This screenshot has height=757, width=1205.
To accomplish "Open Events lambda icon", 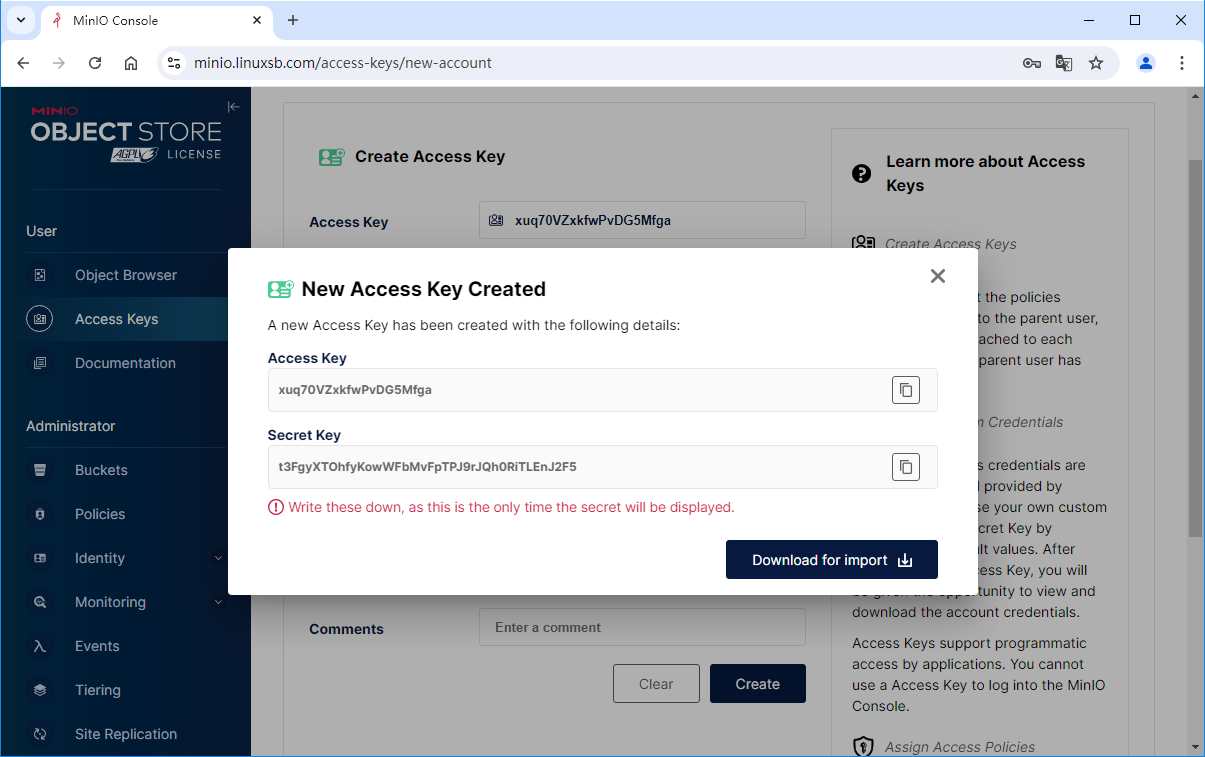I will pyautogui.click(x=40, y=646).
